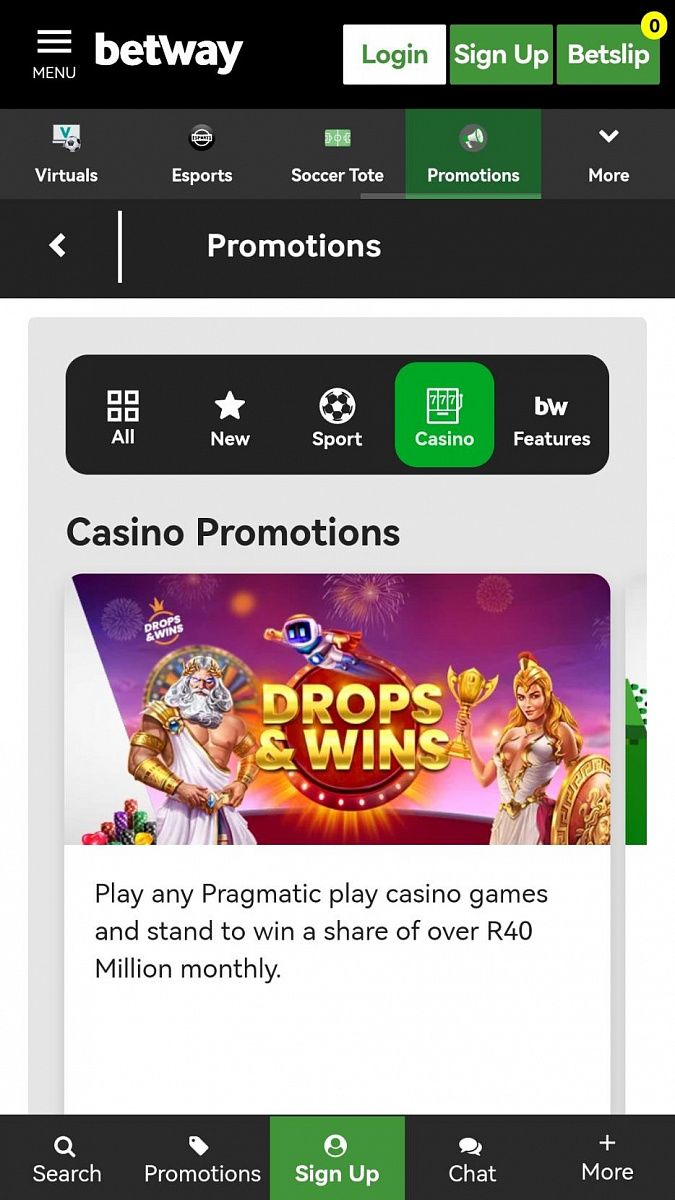The width and height of the screenshot is (675, 1200).
Task: Show New promotions star filter
Action: tap(230, 416)
